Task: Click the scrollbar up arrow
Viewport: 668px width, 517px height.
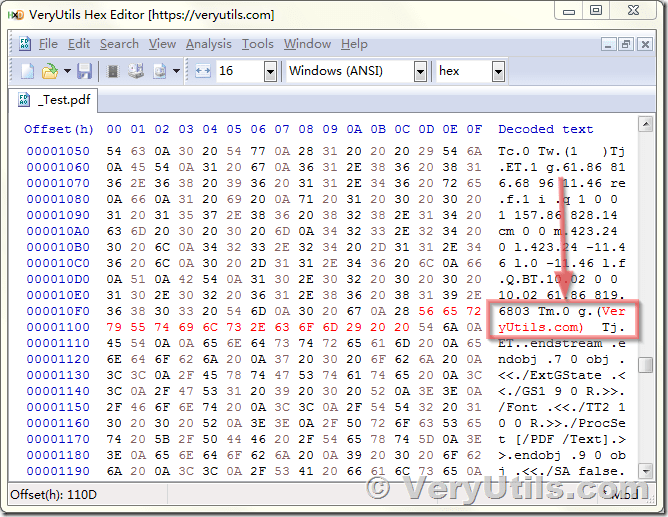Action: 646,124
